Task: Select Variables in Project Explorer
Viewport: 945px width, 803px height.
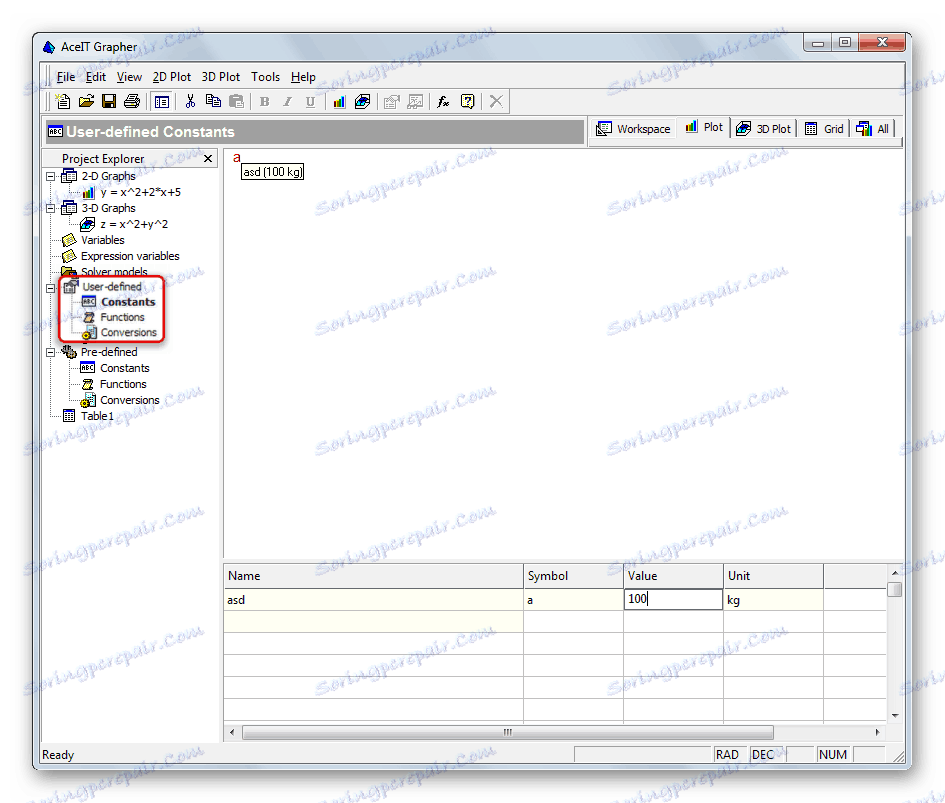Action: tap(102, 240)
